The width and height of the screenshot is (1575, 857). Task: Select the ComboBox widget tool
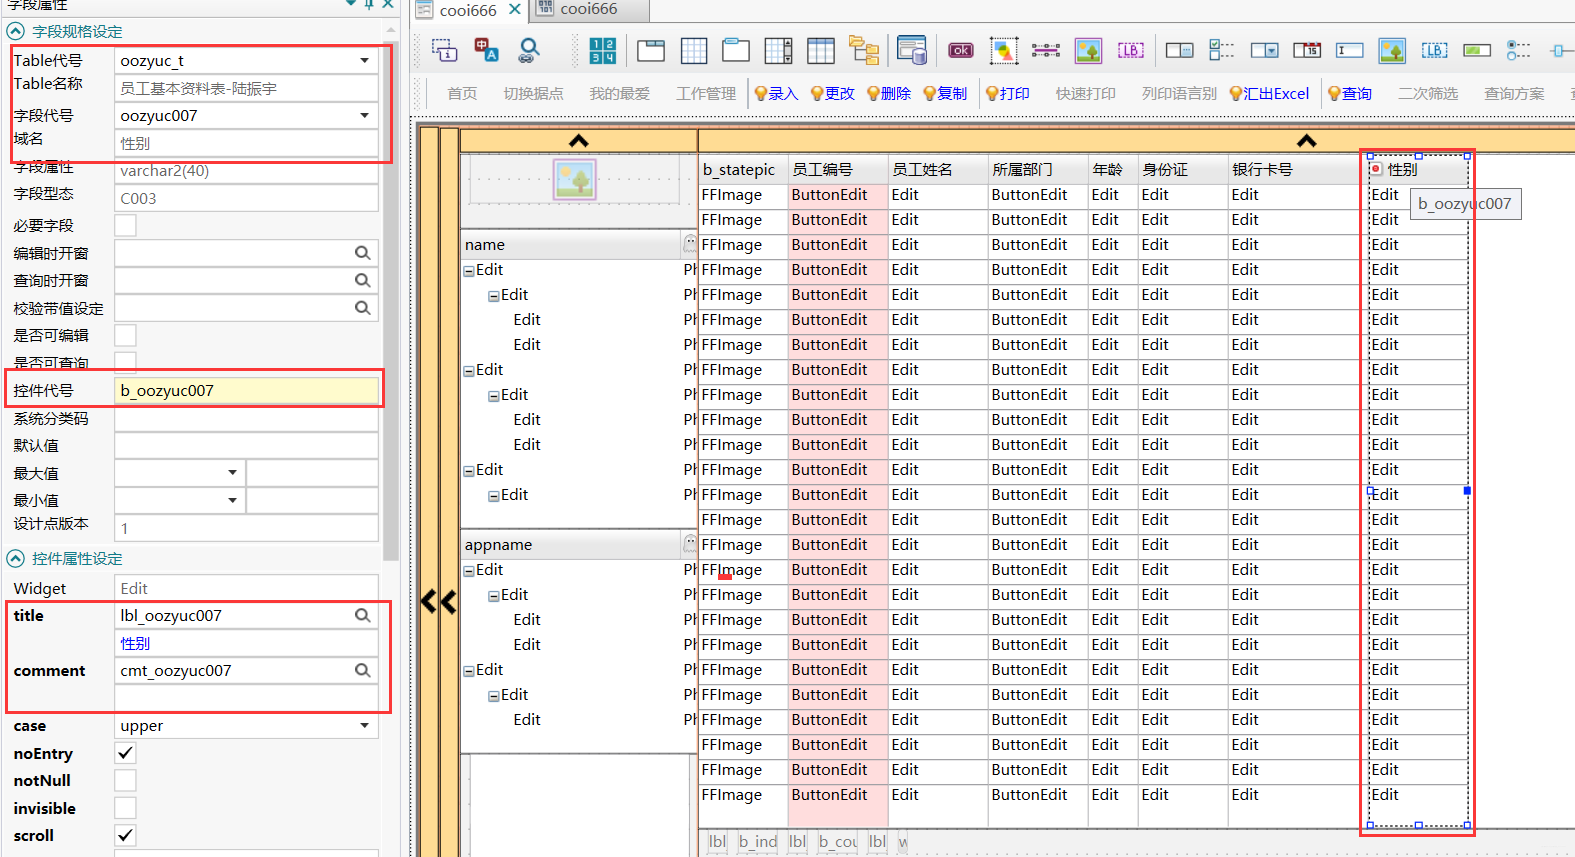tap(1265, 50)
